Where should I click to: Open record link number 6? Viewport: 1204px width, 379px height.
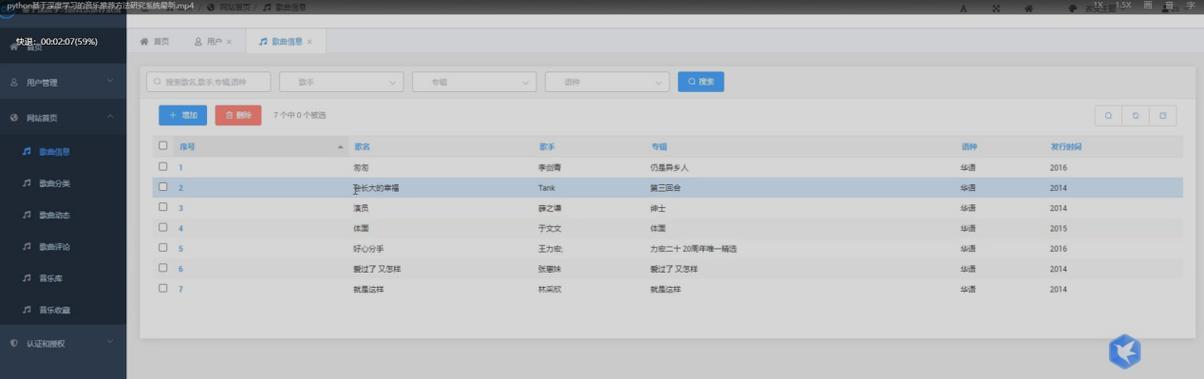(x=181, y=269)
